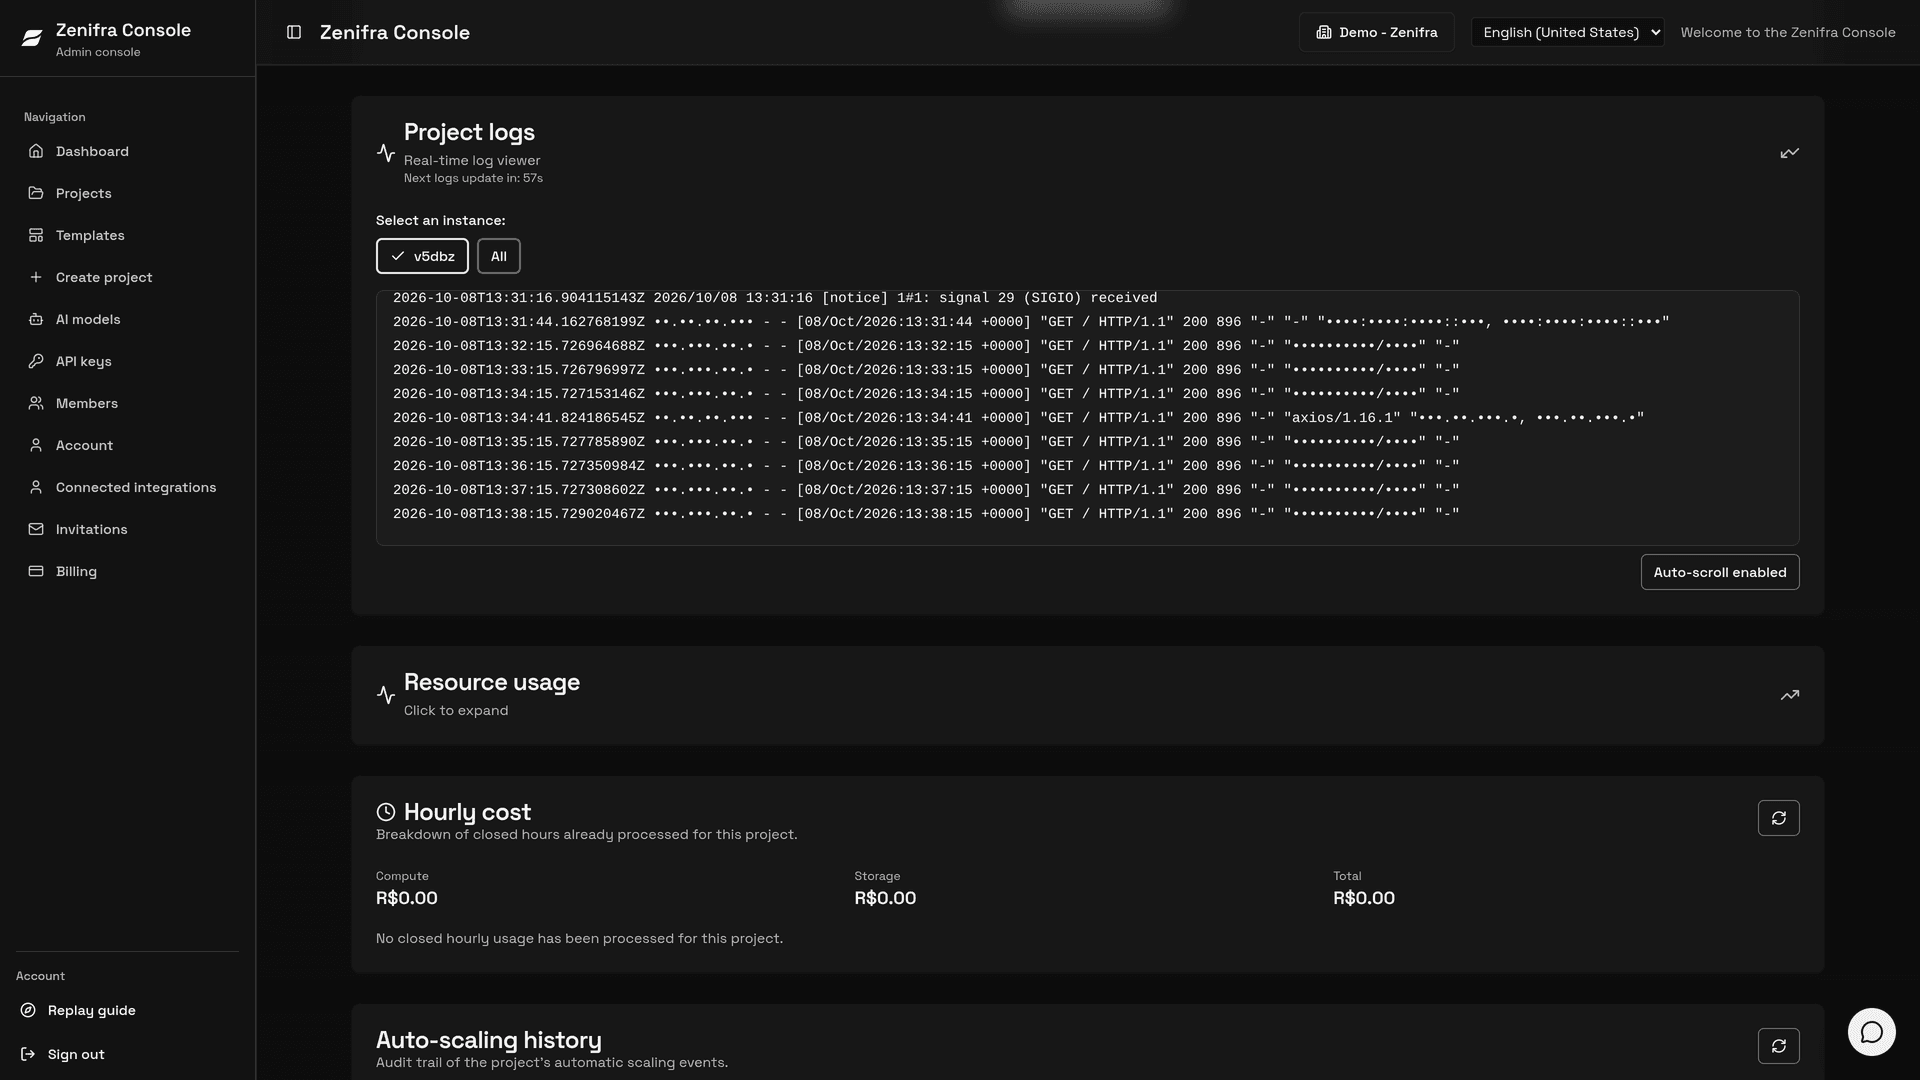1920x1080 pixels.
Task: Click 'Next logs update in: 57s' text
Action: pos(473,178)
